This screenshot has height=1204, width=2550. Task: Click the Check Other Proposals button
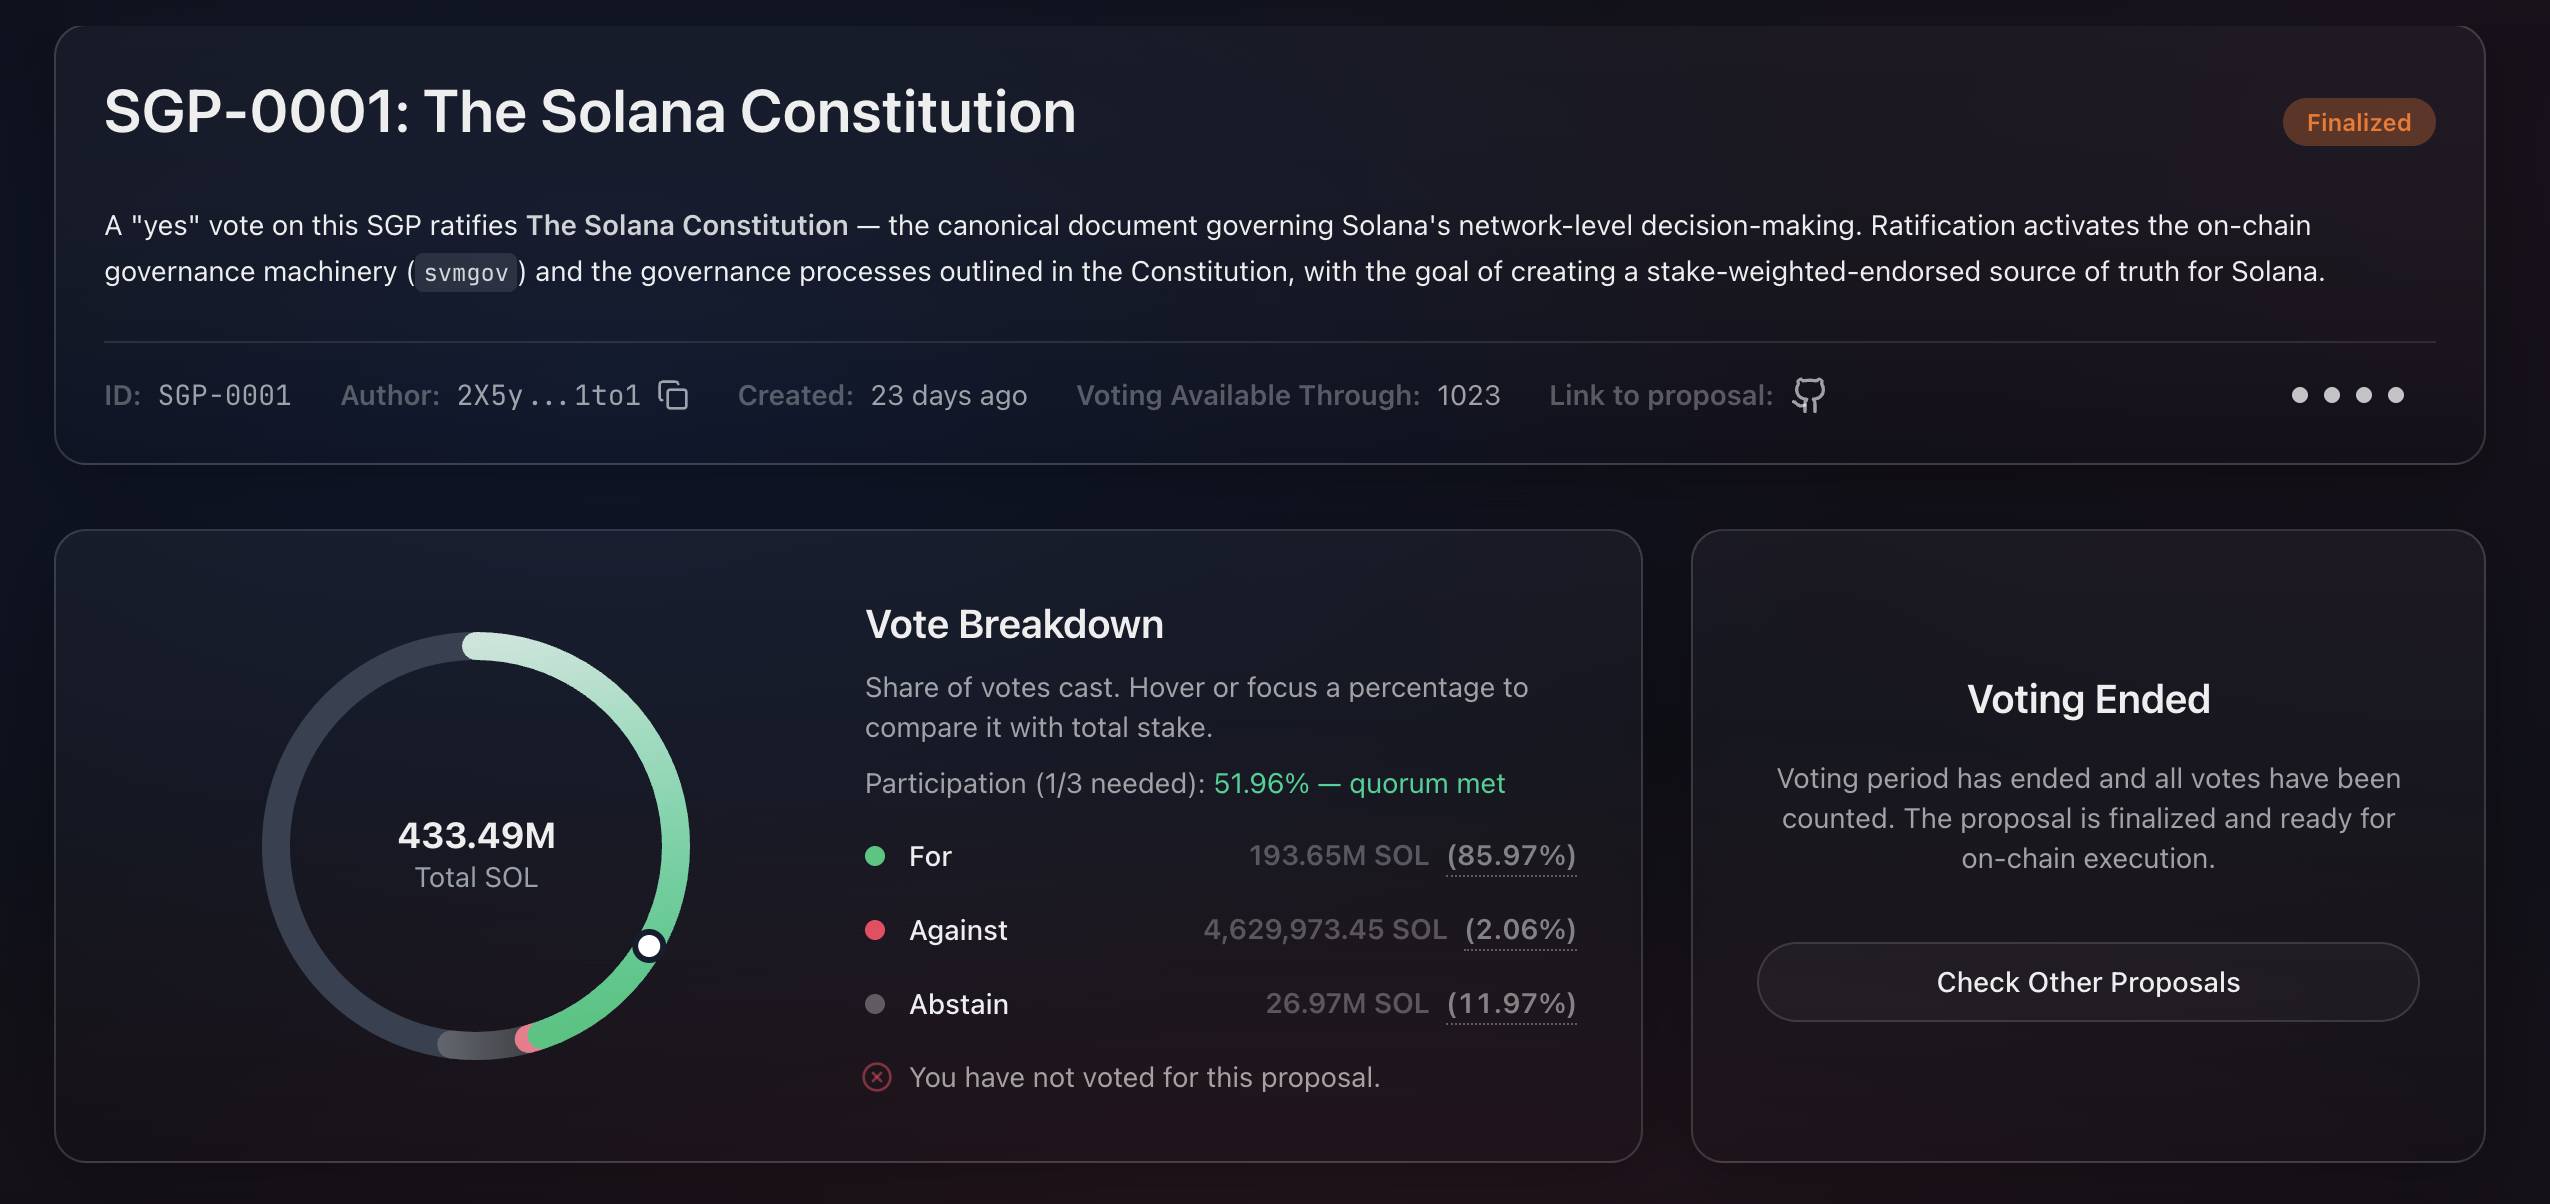click(x=2088, y=982)
